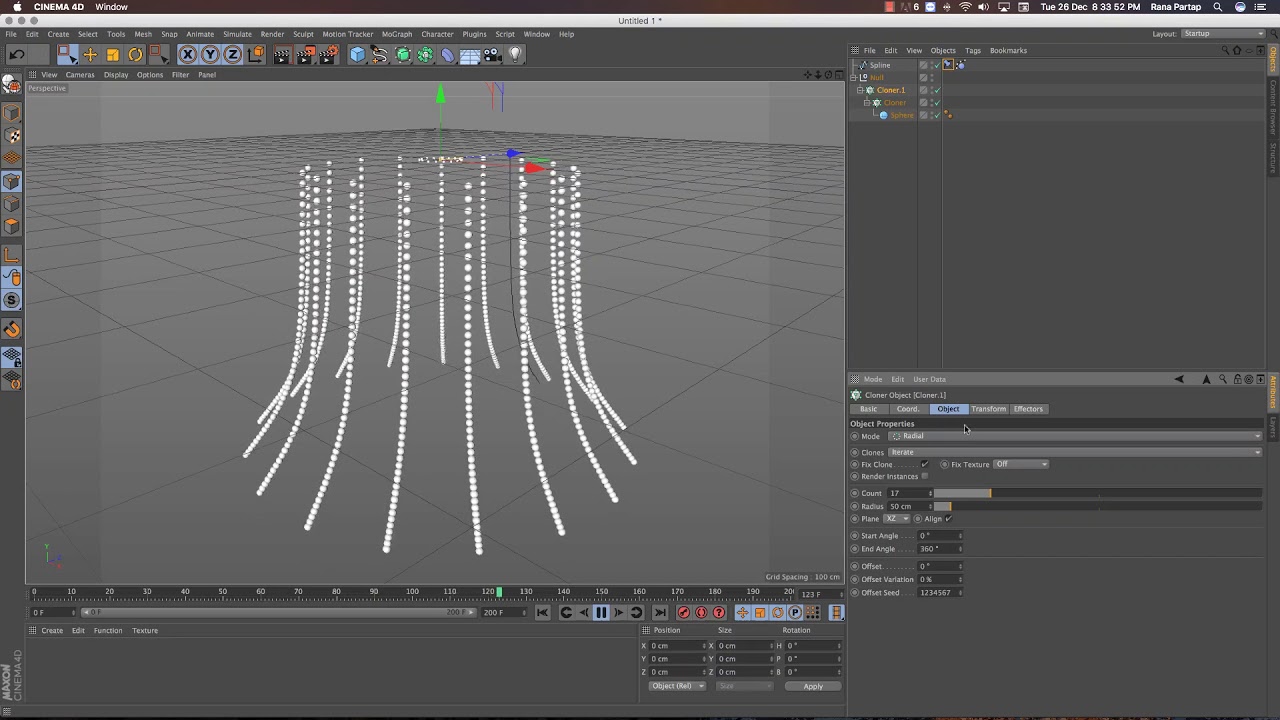Select the Rotate tool in the toolbar
This screenshot has height=720, width=1280.
[136, 55]
